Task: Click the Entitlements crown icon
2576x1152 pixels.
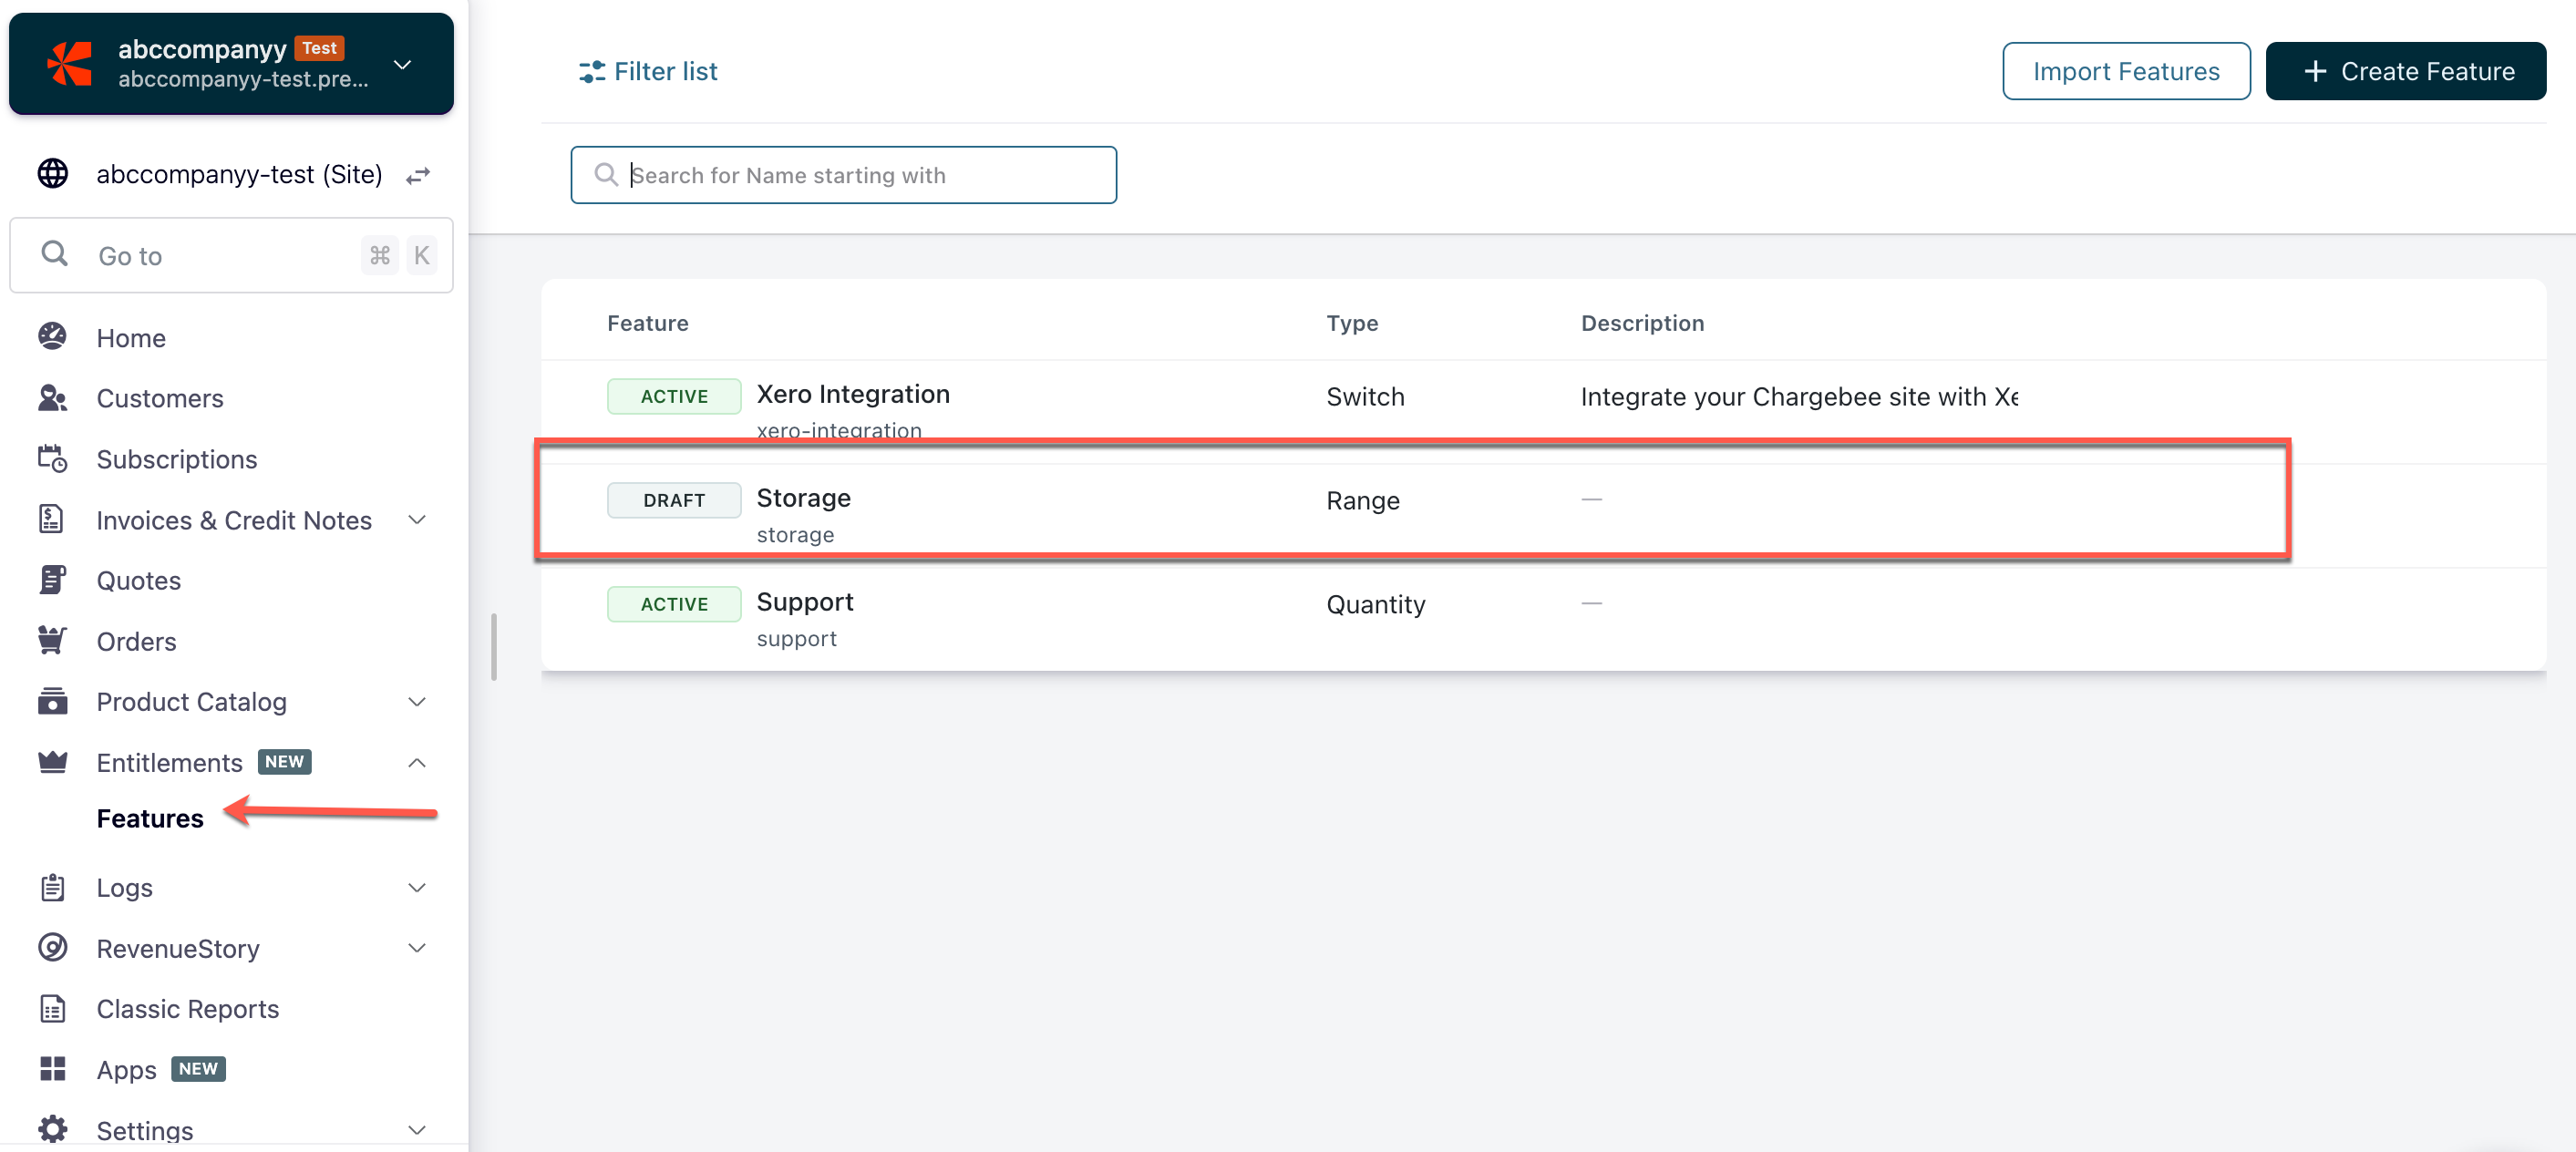Action: coord(52,762)
